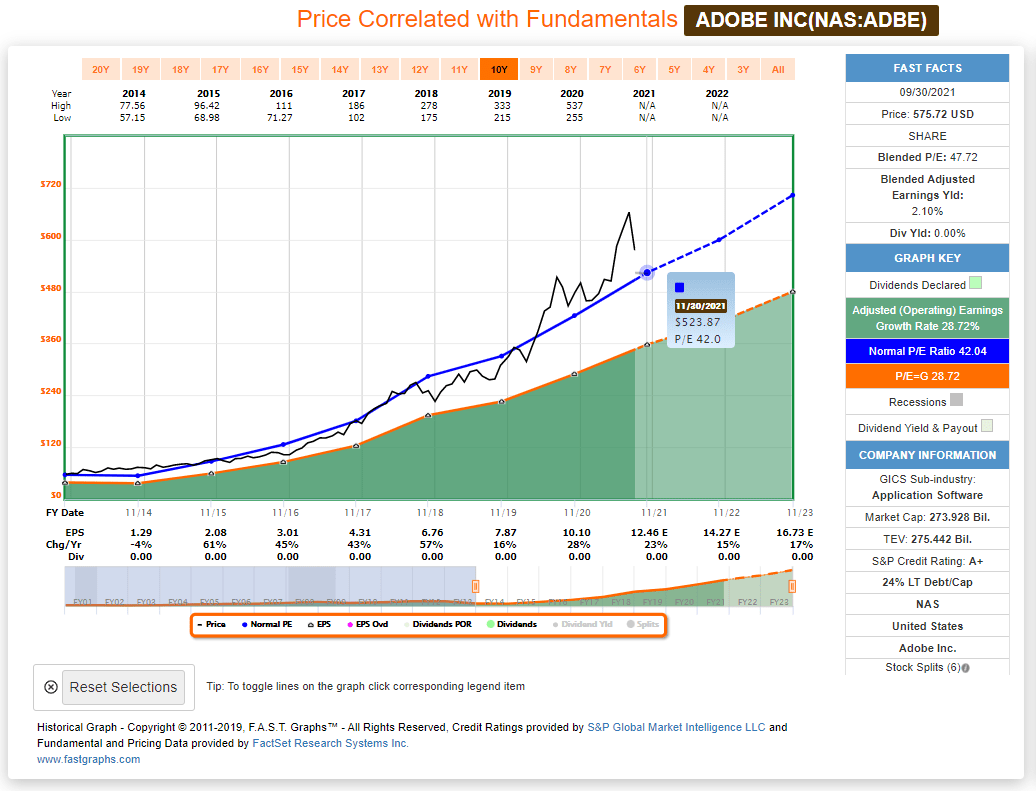Click the highlighted 11/21 Normal PE data point
This screenshot has height=791, width=1036.
coord(648,272)
